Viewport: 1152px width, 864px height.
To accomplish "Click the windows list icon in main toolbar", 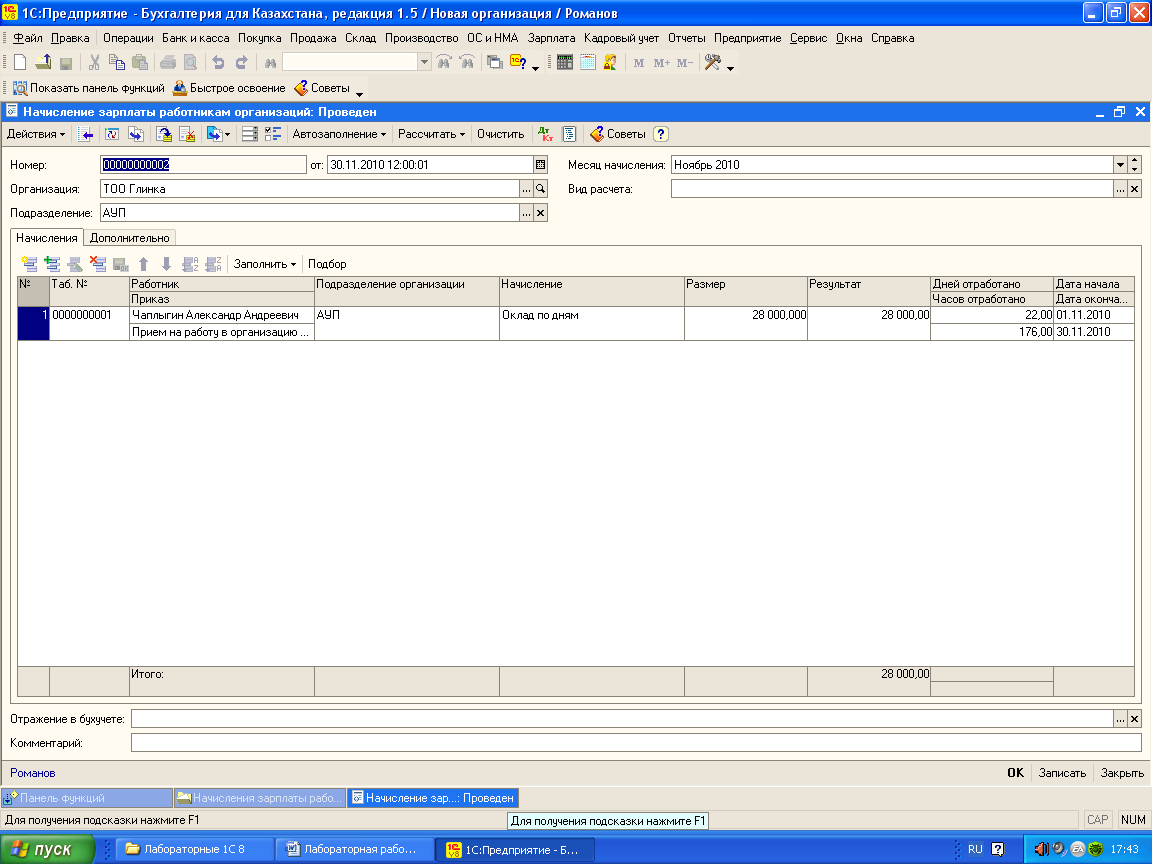I will pos(494,63).
